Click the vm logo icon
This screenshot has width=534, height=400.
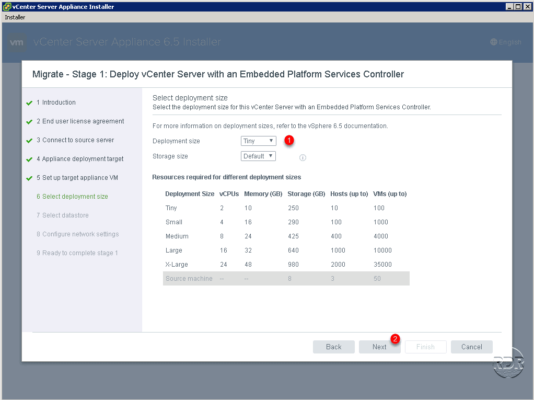point(17,42)
